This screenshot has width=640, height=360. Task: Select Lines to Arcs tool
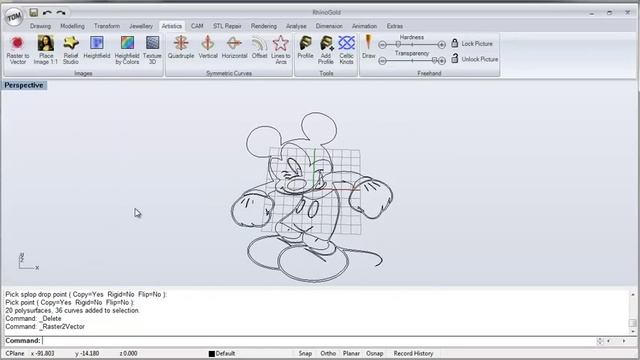(281, 50)
